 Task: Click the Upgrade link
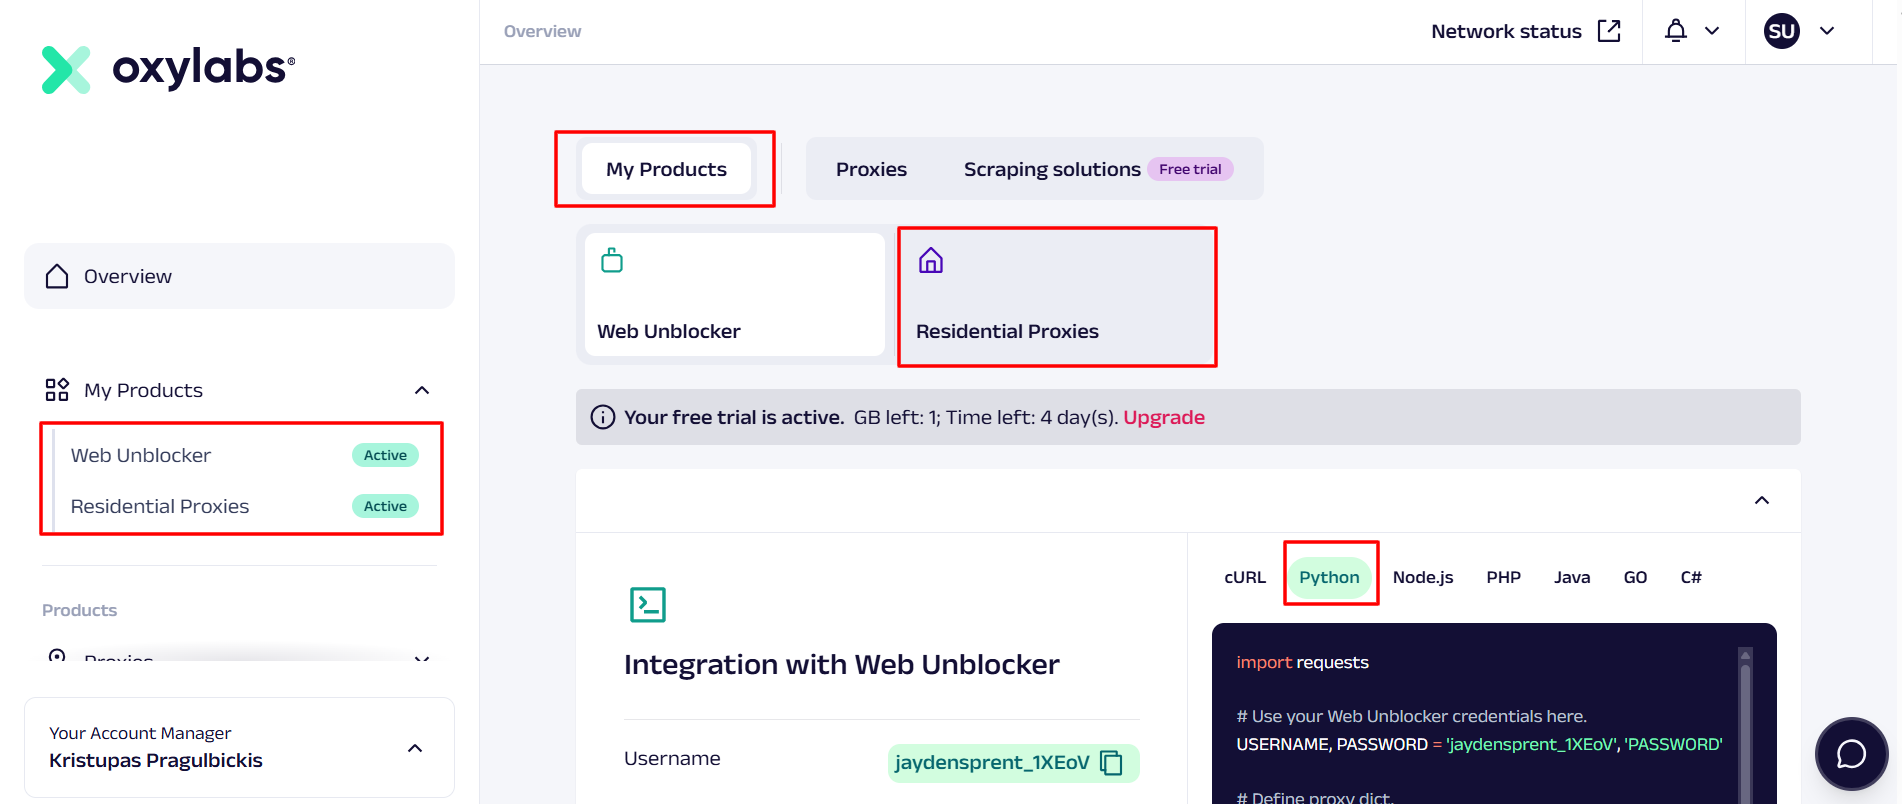point(1164,417)
